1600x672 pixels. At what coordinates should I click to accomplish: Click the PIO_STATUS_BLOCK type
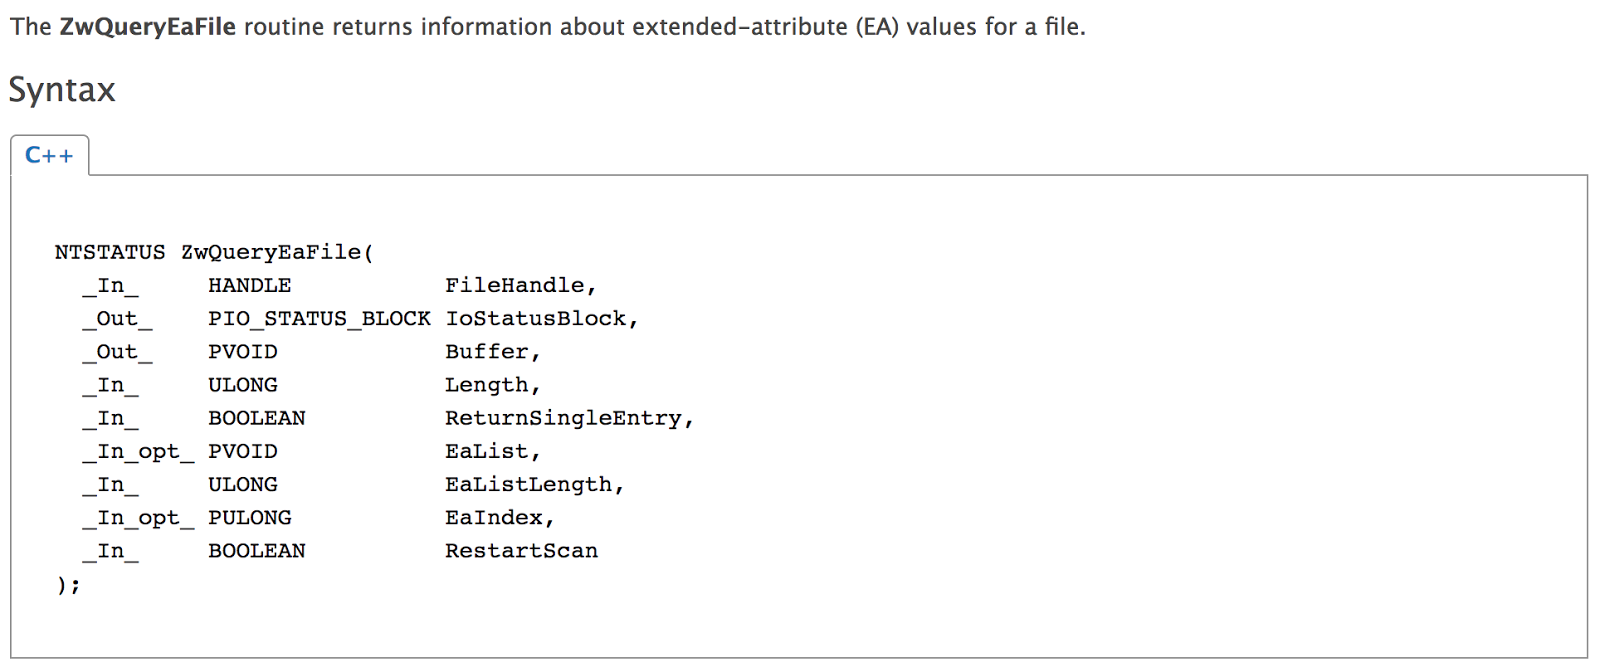[319, 318]
